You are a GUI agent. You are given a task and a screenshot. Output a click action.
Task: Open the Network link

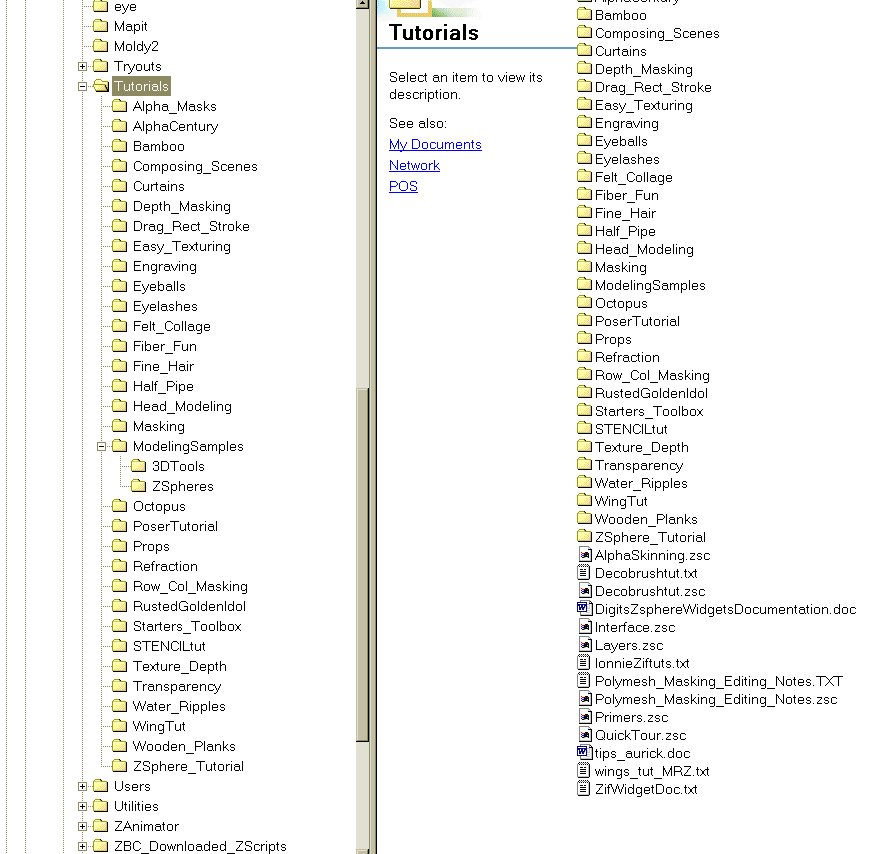click(x=414, y=166)
